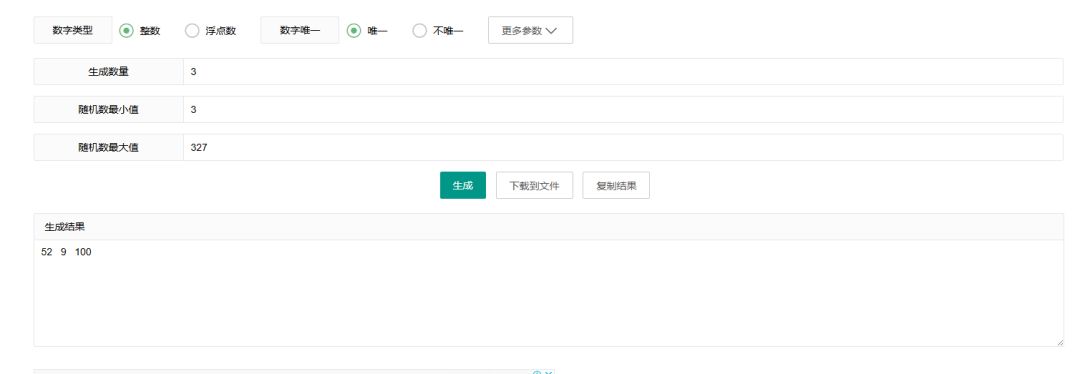
Task: Click the 随机数最小值 label
Action: [108, 110]
